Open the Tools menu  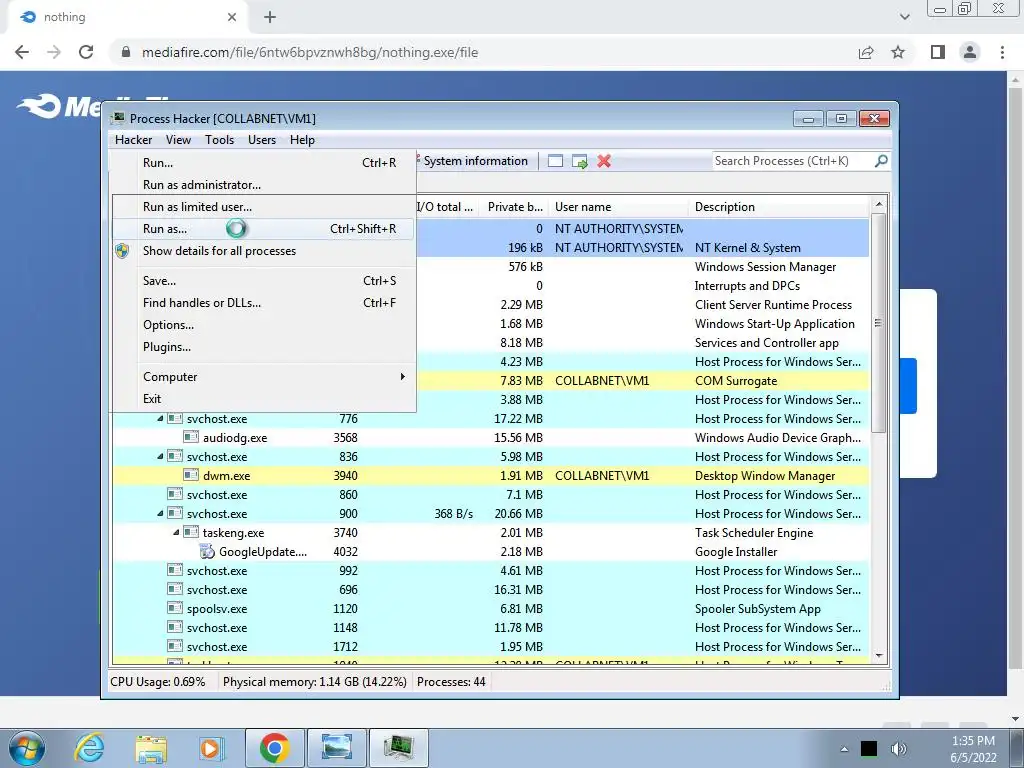[x=219, y=140]
